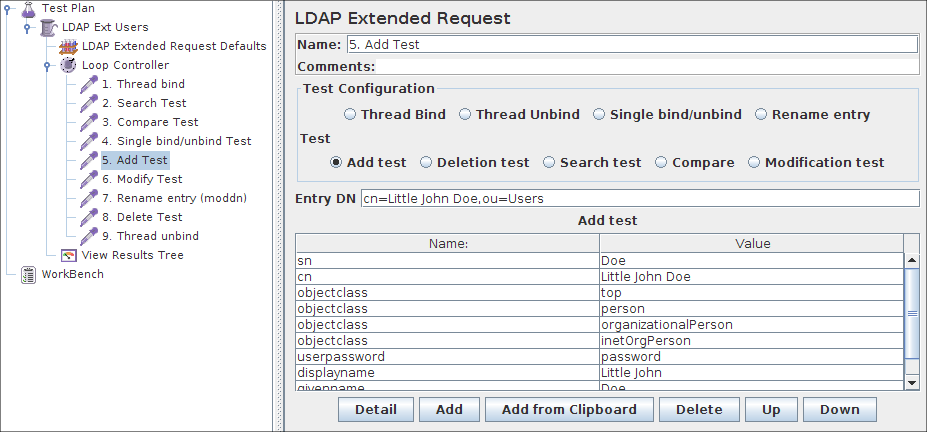The height and width of the screenshot is (432, 927).
Task: Click the View Results Tree icon
Action: tap(68, 255)
